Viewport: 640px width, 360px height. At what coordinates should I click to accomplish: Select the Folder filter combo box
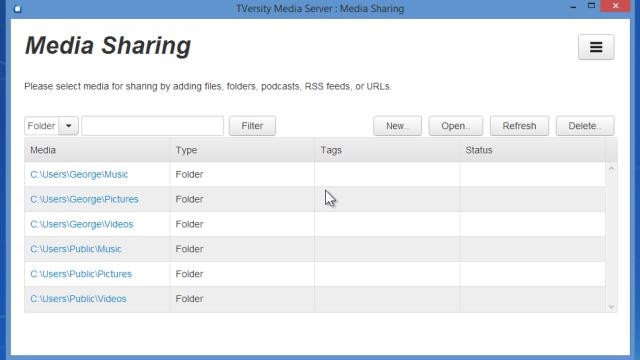[x=51, y=126]
